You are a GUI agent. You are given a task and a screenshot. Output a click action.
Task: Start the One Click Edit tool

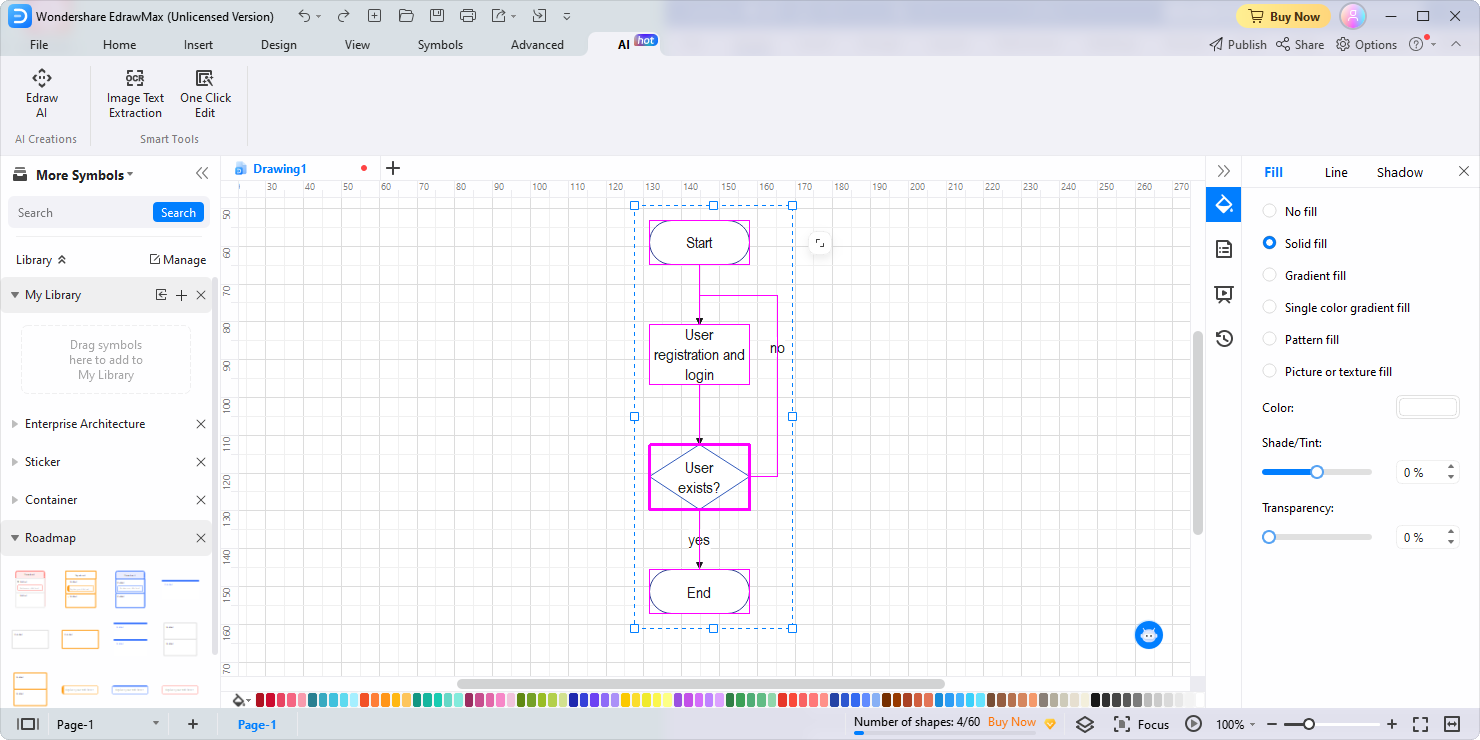[x=205, y=94]
